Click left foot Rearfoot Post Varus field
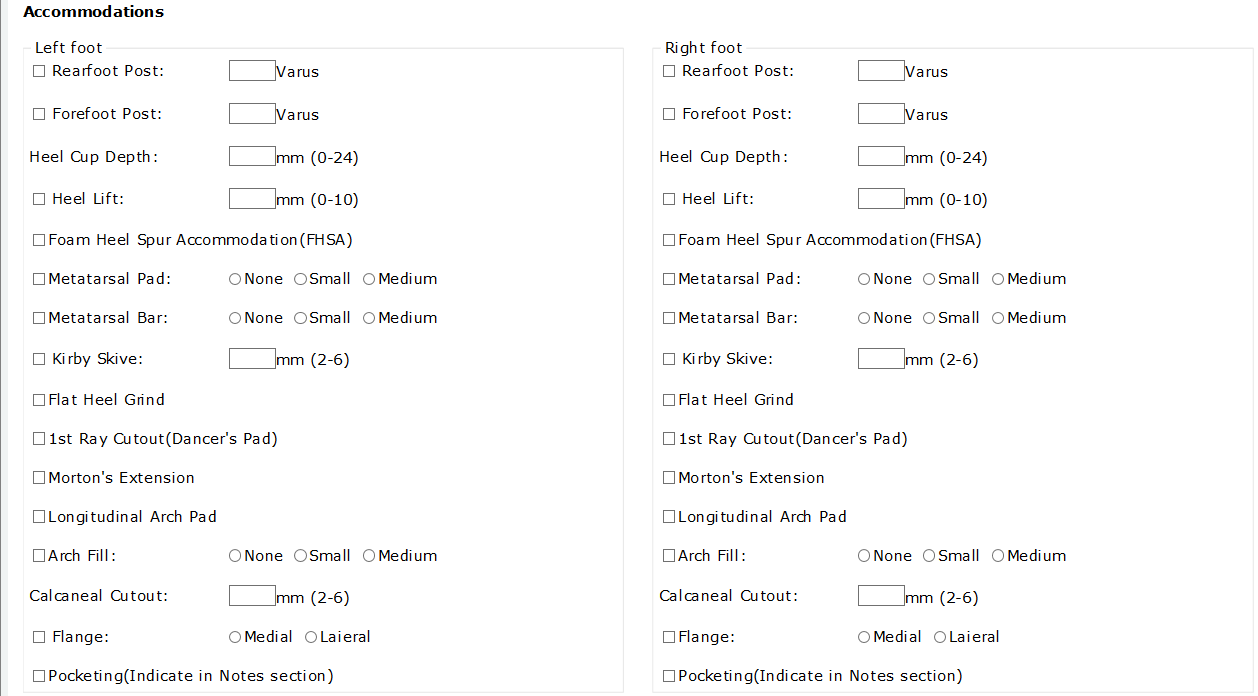The height and width of the screenshot is (696, 1258). (252, 70)
